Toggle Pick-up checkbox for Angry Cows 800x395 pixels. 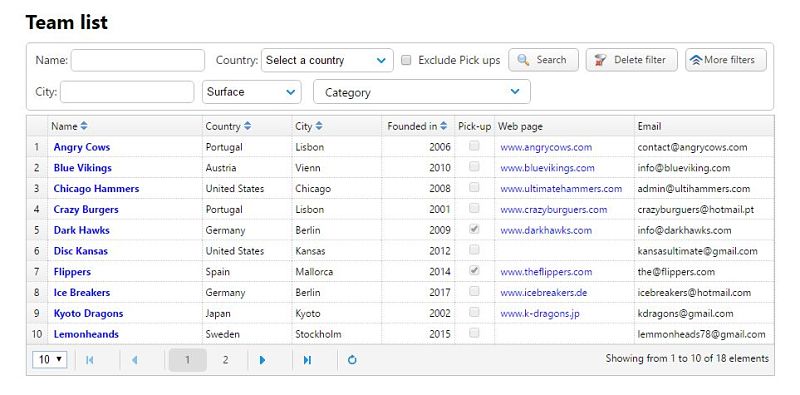(474, 146)
